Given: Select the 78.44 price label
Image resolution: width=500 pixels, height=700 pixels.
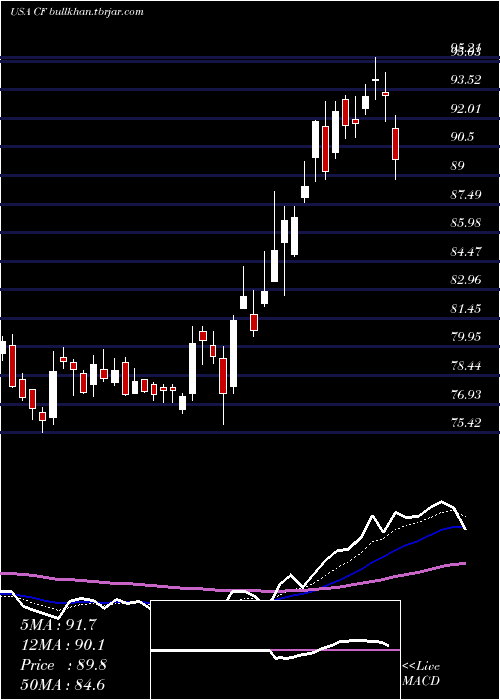Looking at the screenshot, I should (466, 366).
